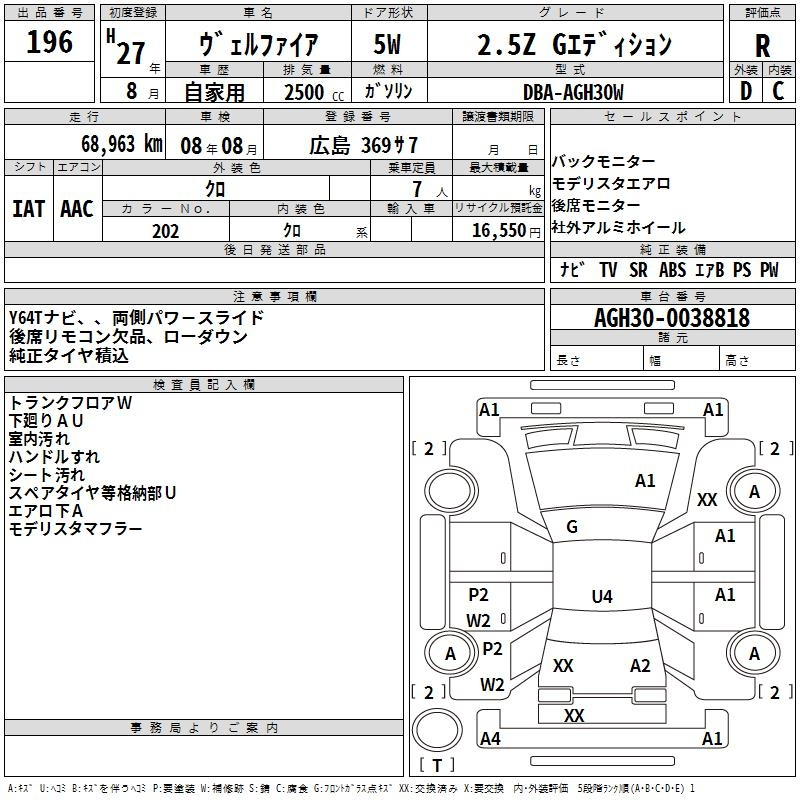This screenshot has width=800, height=800.
Task: Select registration number 広島 369サ7
Action: click(x=363, y=146)
